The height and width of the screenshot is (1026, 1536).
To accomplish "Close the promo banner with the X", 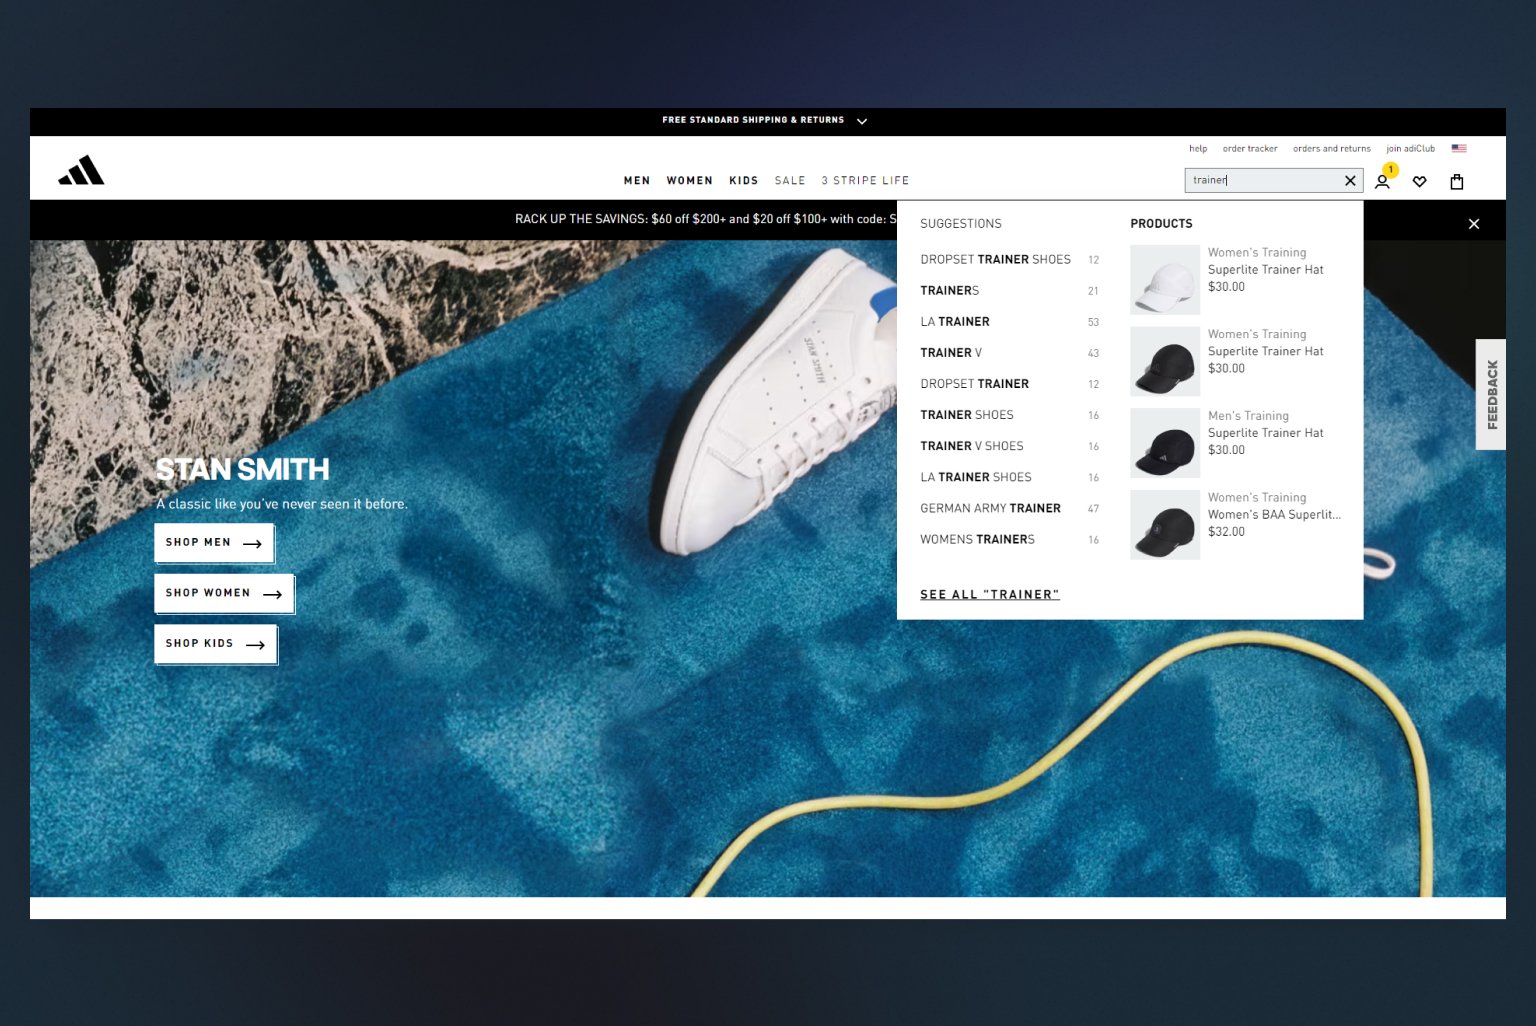I will pyautogui.click(x=1473, y=224).
